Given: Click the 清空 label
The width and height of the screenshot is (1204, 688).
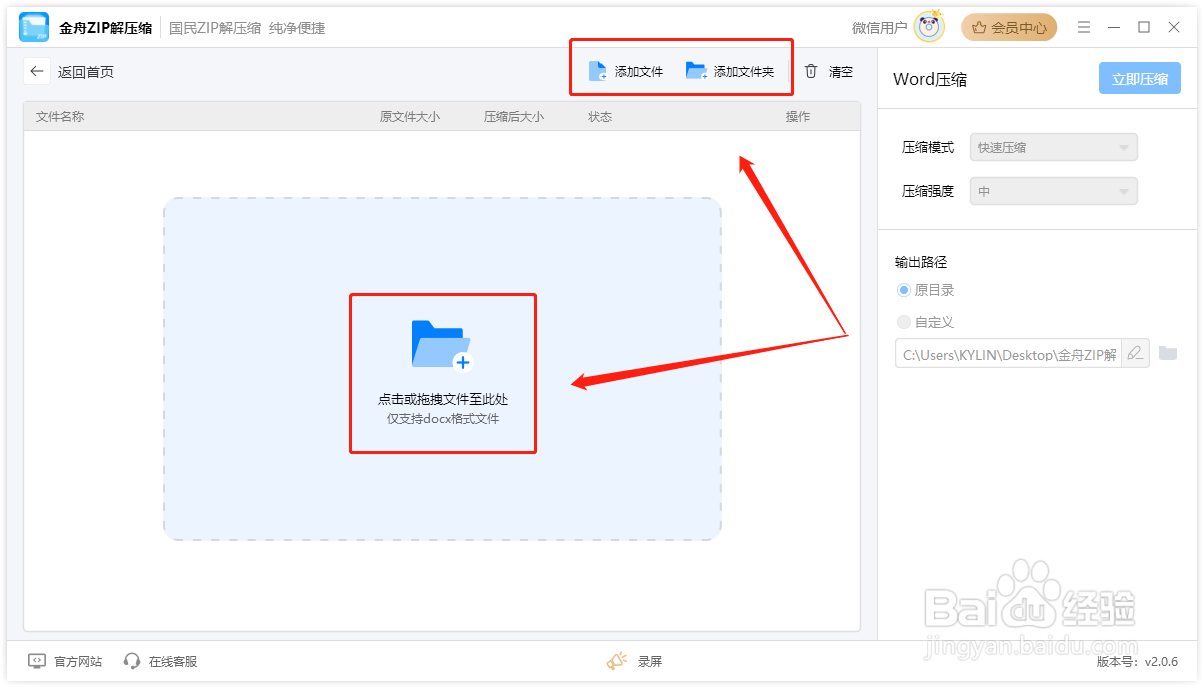Looking at the screenshot, I should 841,71.
